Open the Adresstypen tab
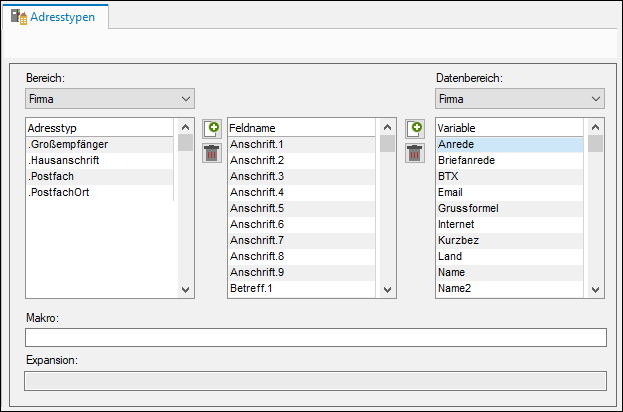 point(55,17)
